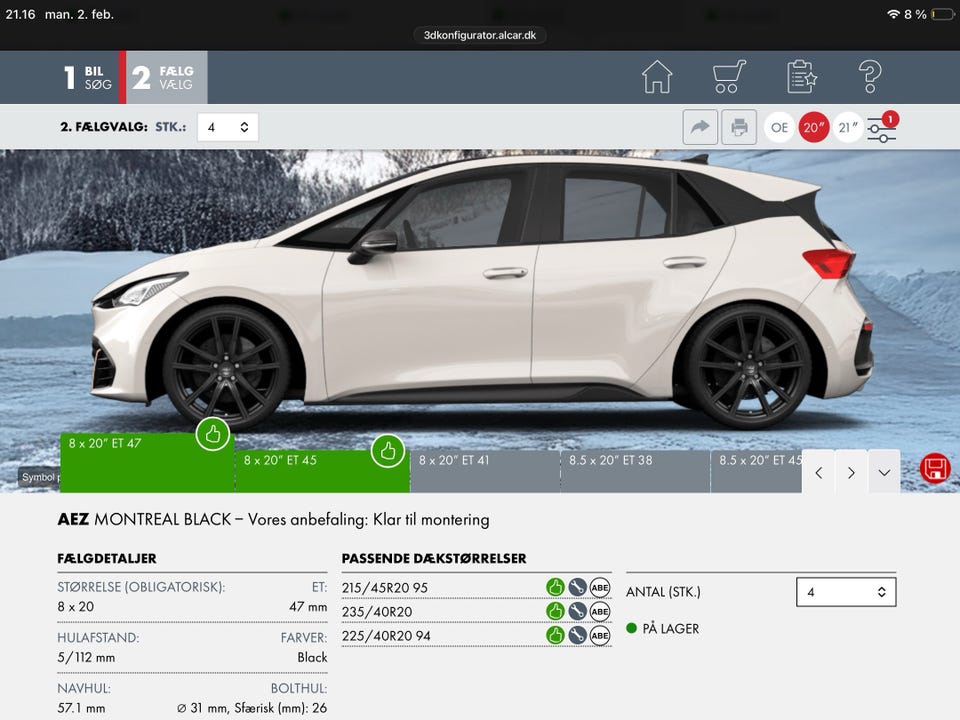This screenshot has width=960, height=720.
Task: Print the wheel configuration
Action: (x=739, y=127)
